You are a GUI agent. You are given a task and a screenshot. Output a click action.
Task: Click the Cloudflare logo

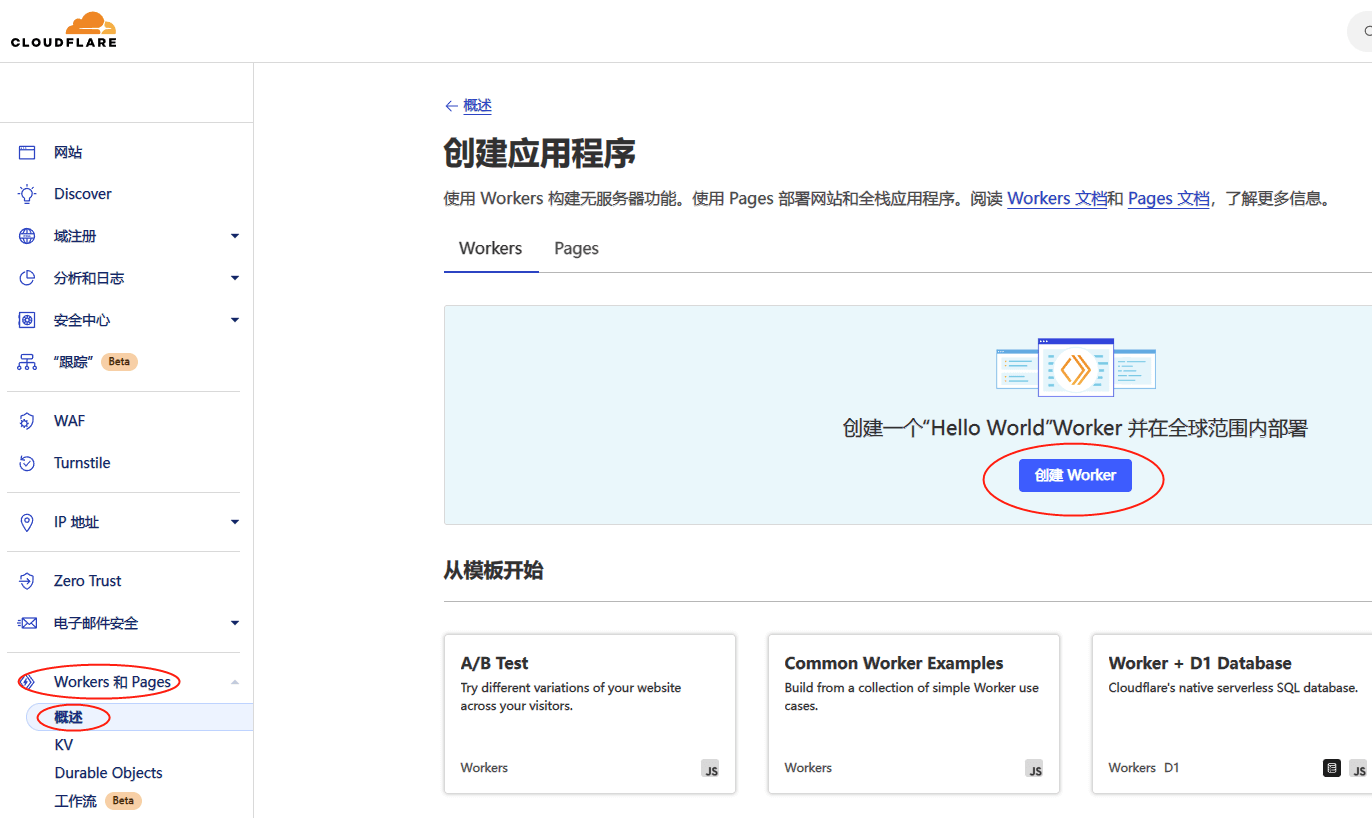[x=64, y=30]
